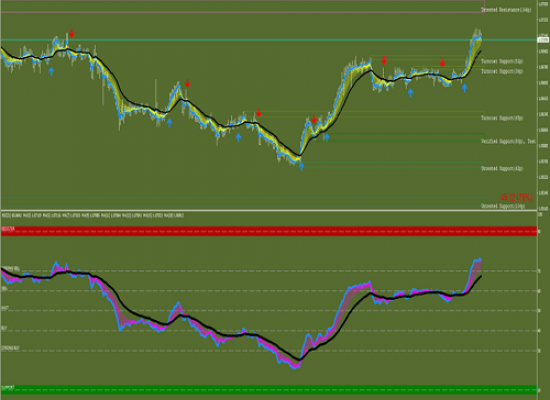The height and width of the screenshot is (400, 550).
Task: Select the green SUPPORT band in the indicator panel
Action: (269, 389)
